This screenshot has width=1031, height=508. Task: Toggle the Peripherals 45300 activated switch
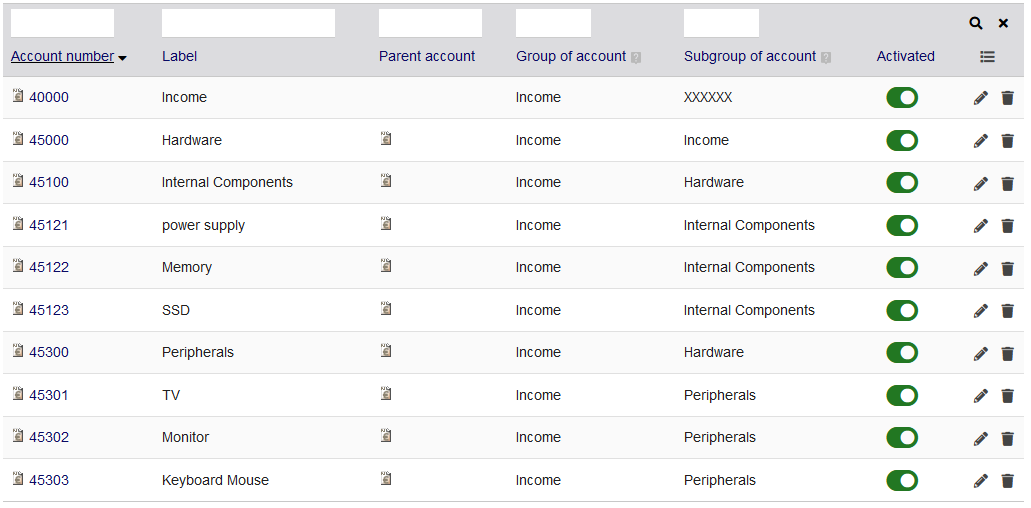point(901,353)
